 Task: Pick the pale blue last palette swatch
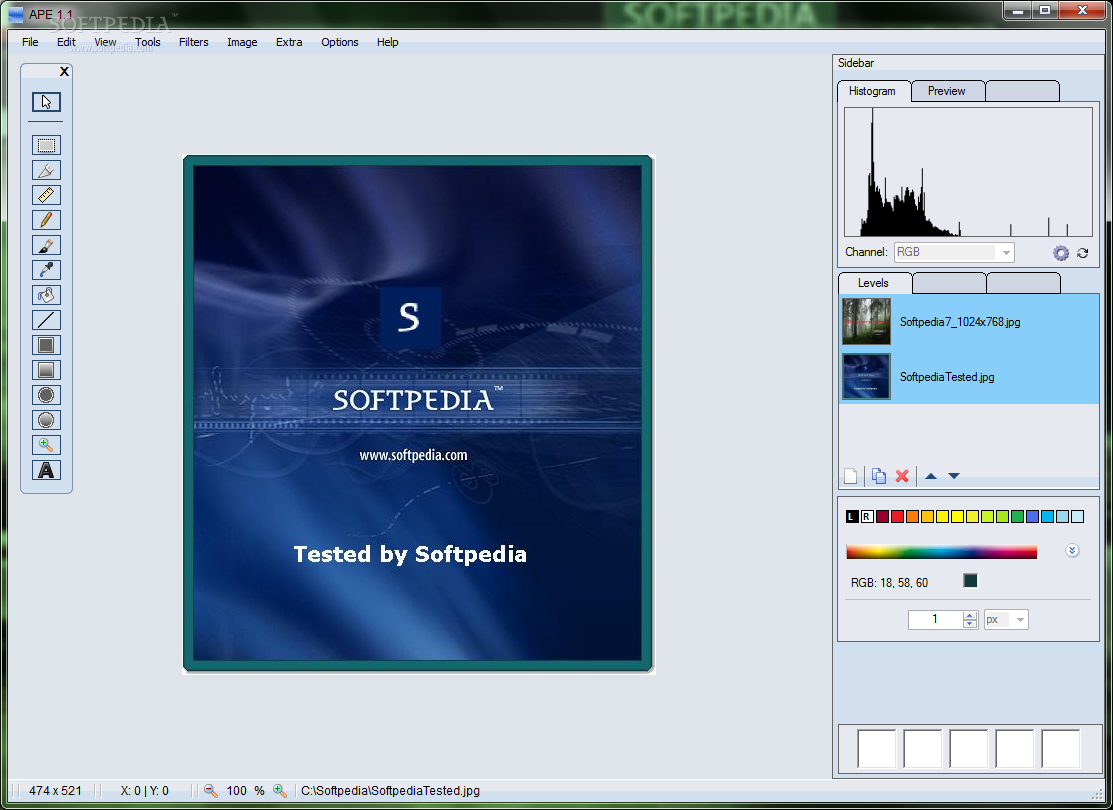(1078, 516)
